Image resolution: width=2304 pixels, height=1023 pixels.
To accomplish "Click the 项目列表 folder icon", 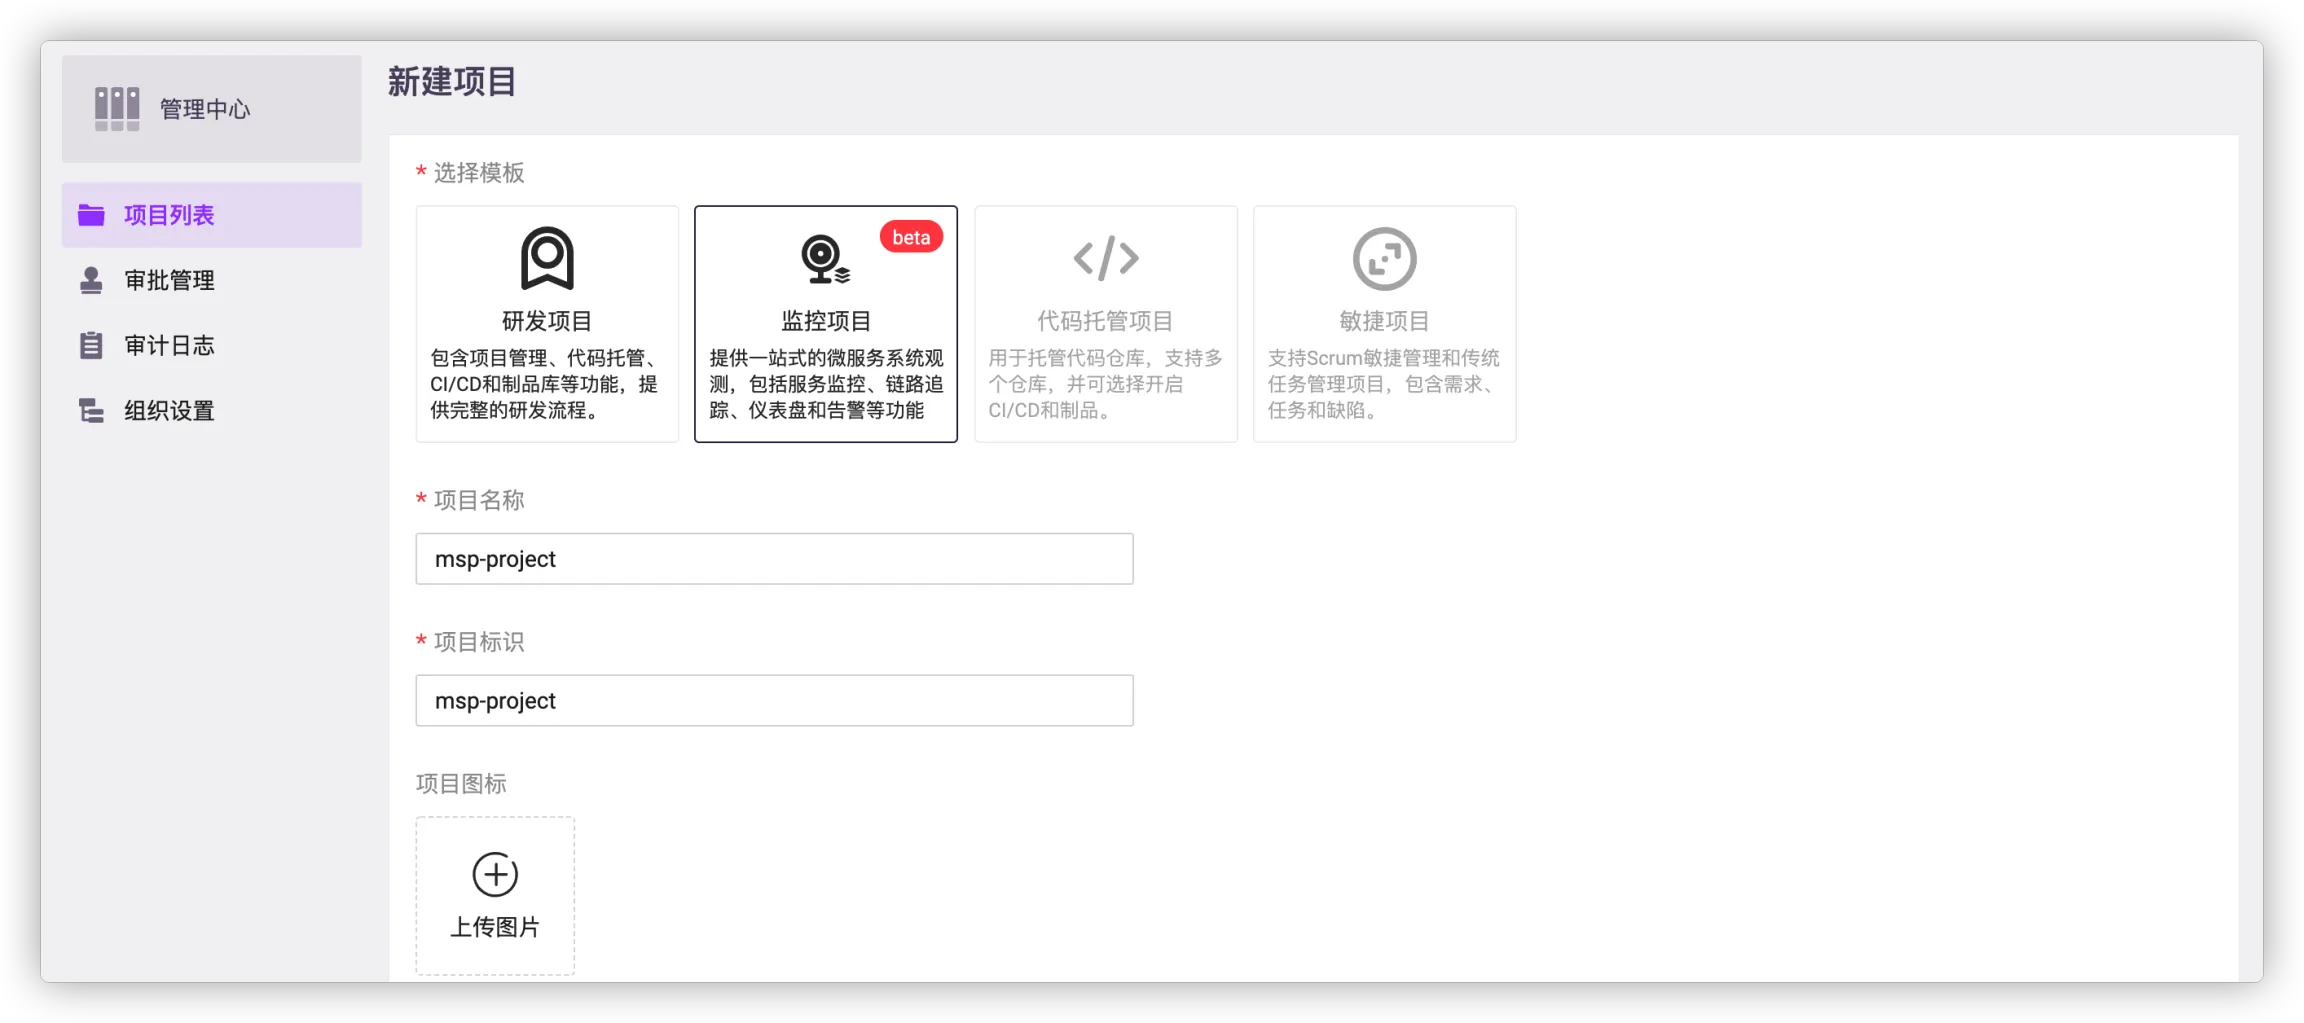I will tap(91, 215).
